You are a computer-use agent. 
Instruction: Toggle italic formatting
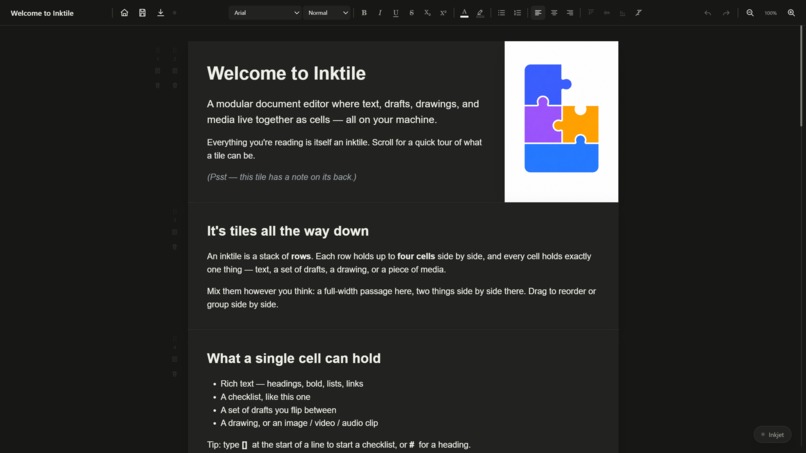380,13
